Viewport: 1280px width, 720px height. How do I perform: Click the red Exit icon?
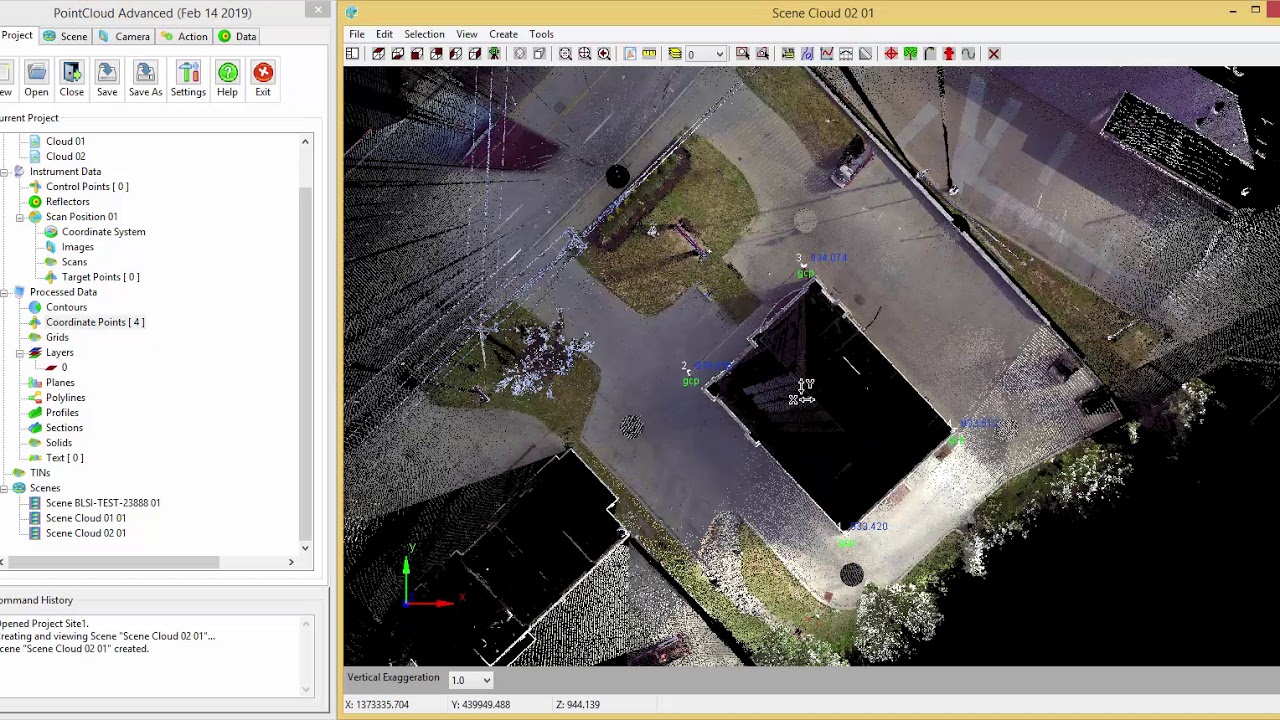pyautogui.click(x=263, y=72)
